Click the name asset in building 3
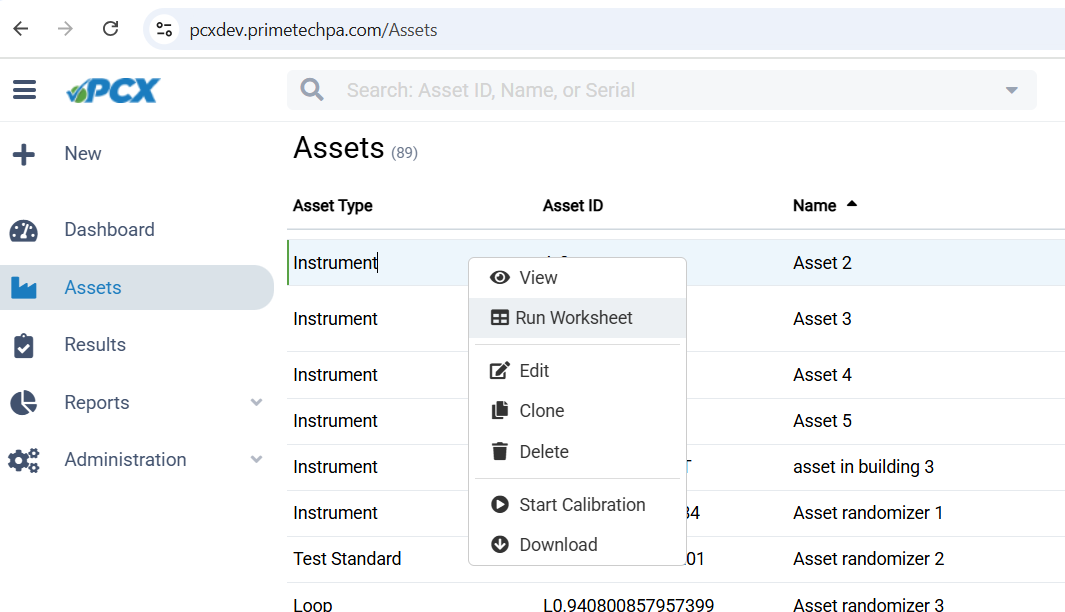This screenshot has height=612, width=1065. click(x=863, y=467)
